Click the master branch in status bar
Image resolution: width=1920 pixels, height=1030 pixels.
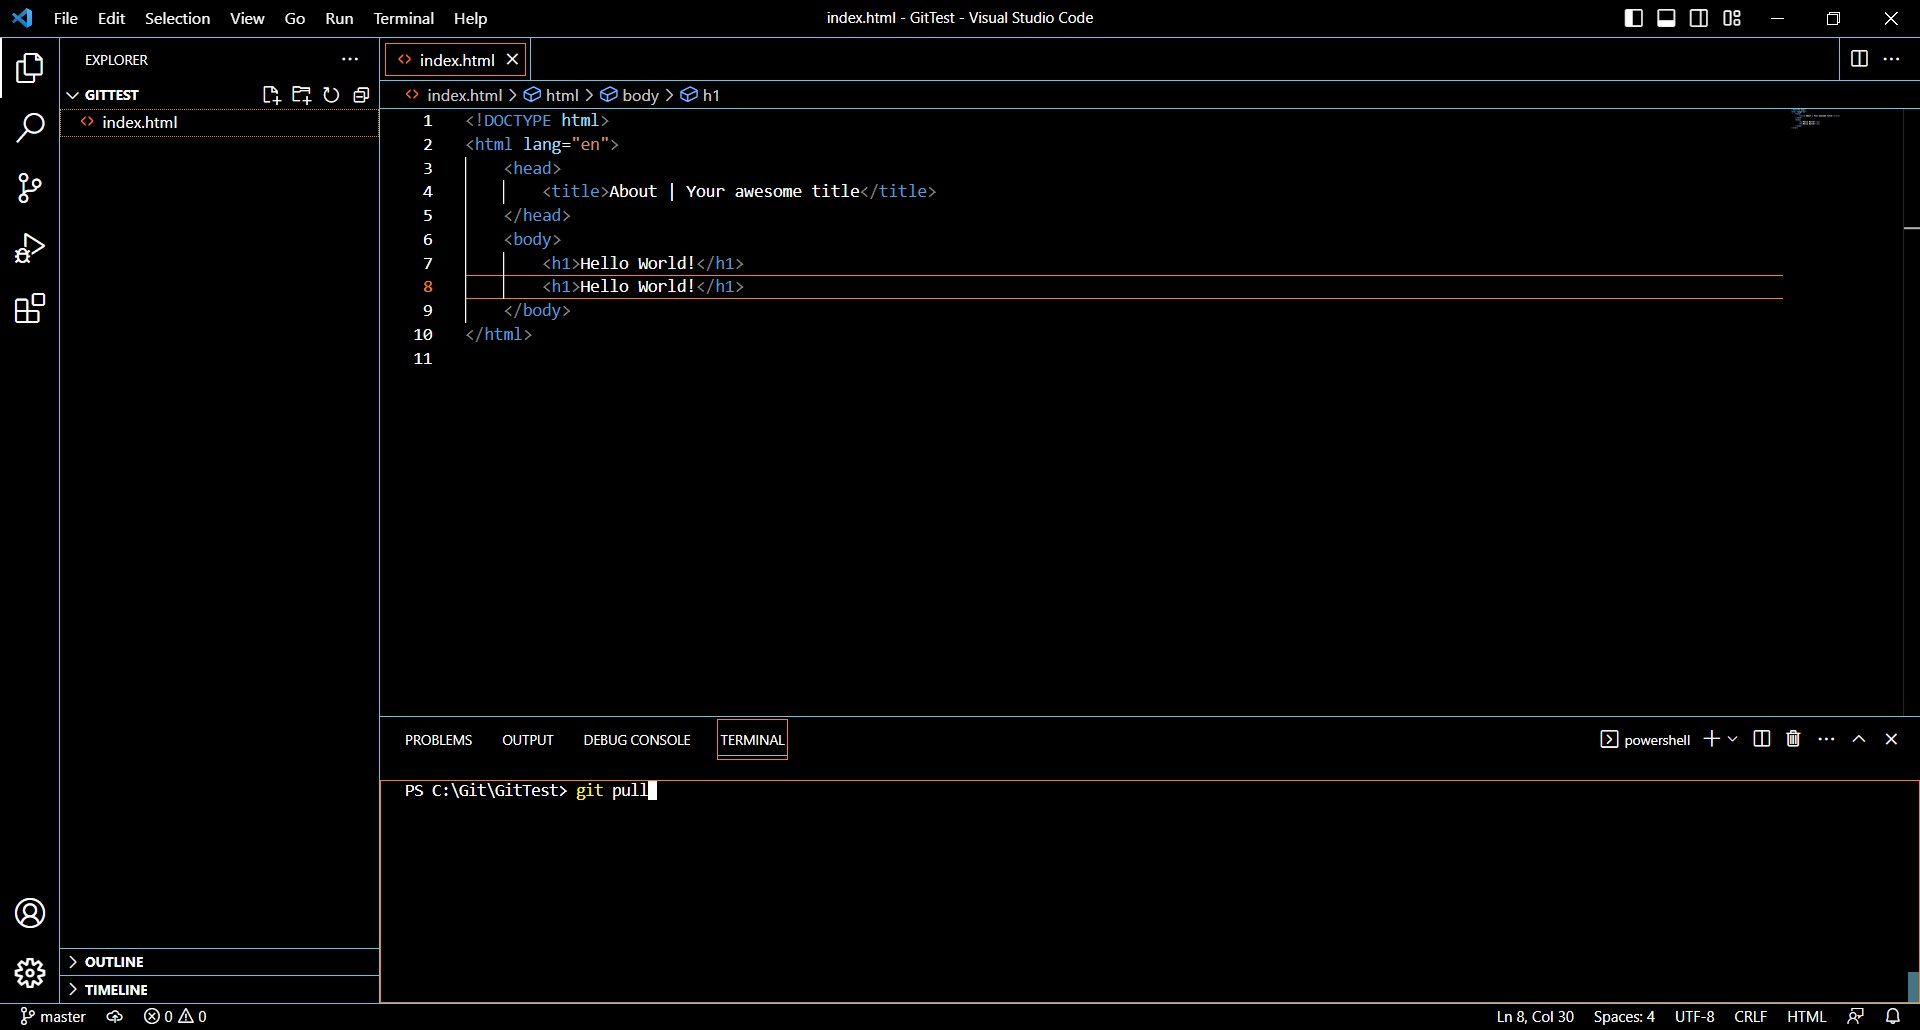(x=53, y=1016)
